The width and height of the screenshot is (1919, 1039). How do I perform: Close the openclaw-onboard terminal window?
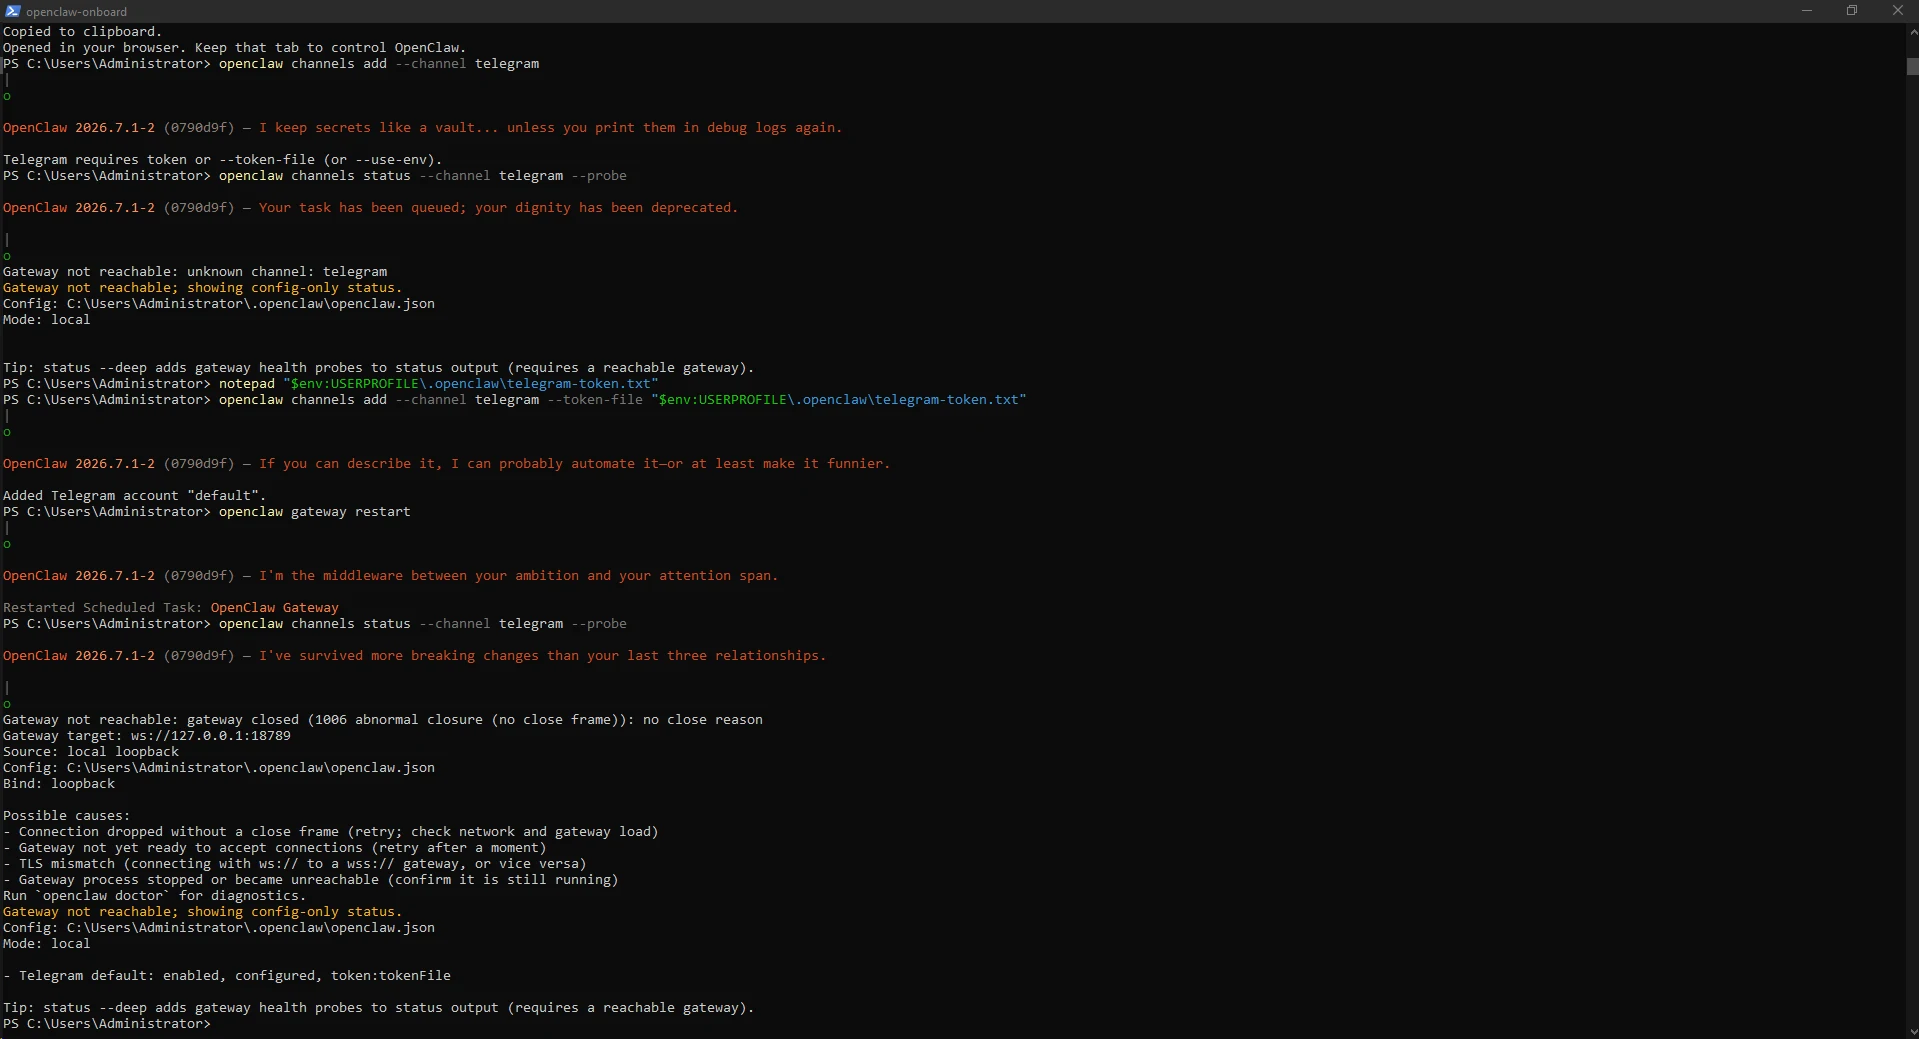tap(1897, 11)
